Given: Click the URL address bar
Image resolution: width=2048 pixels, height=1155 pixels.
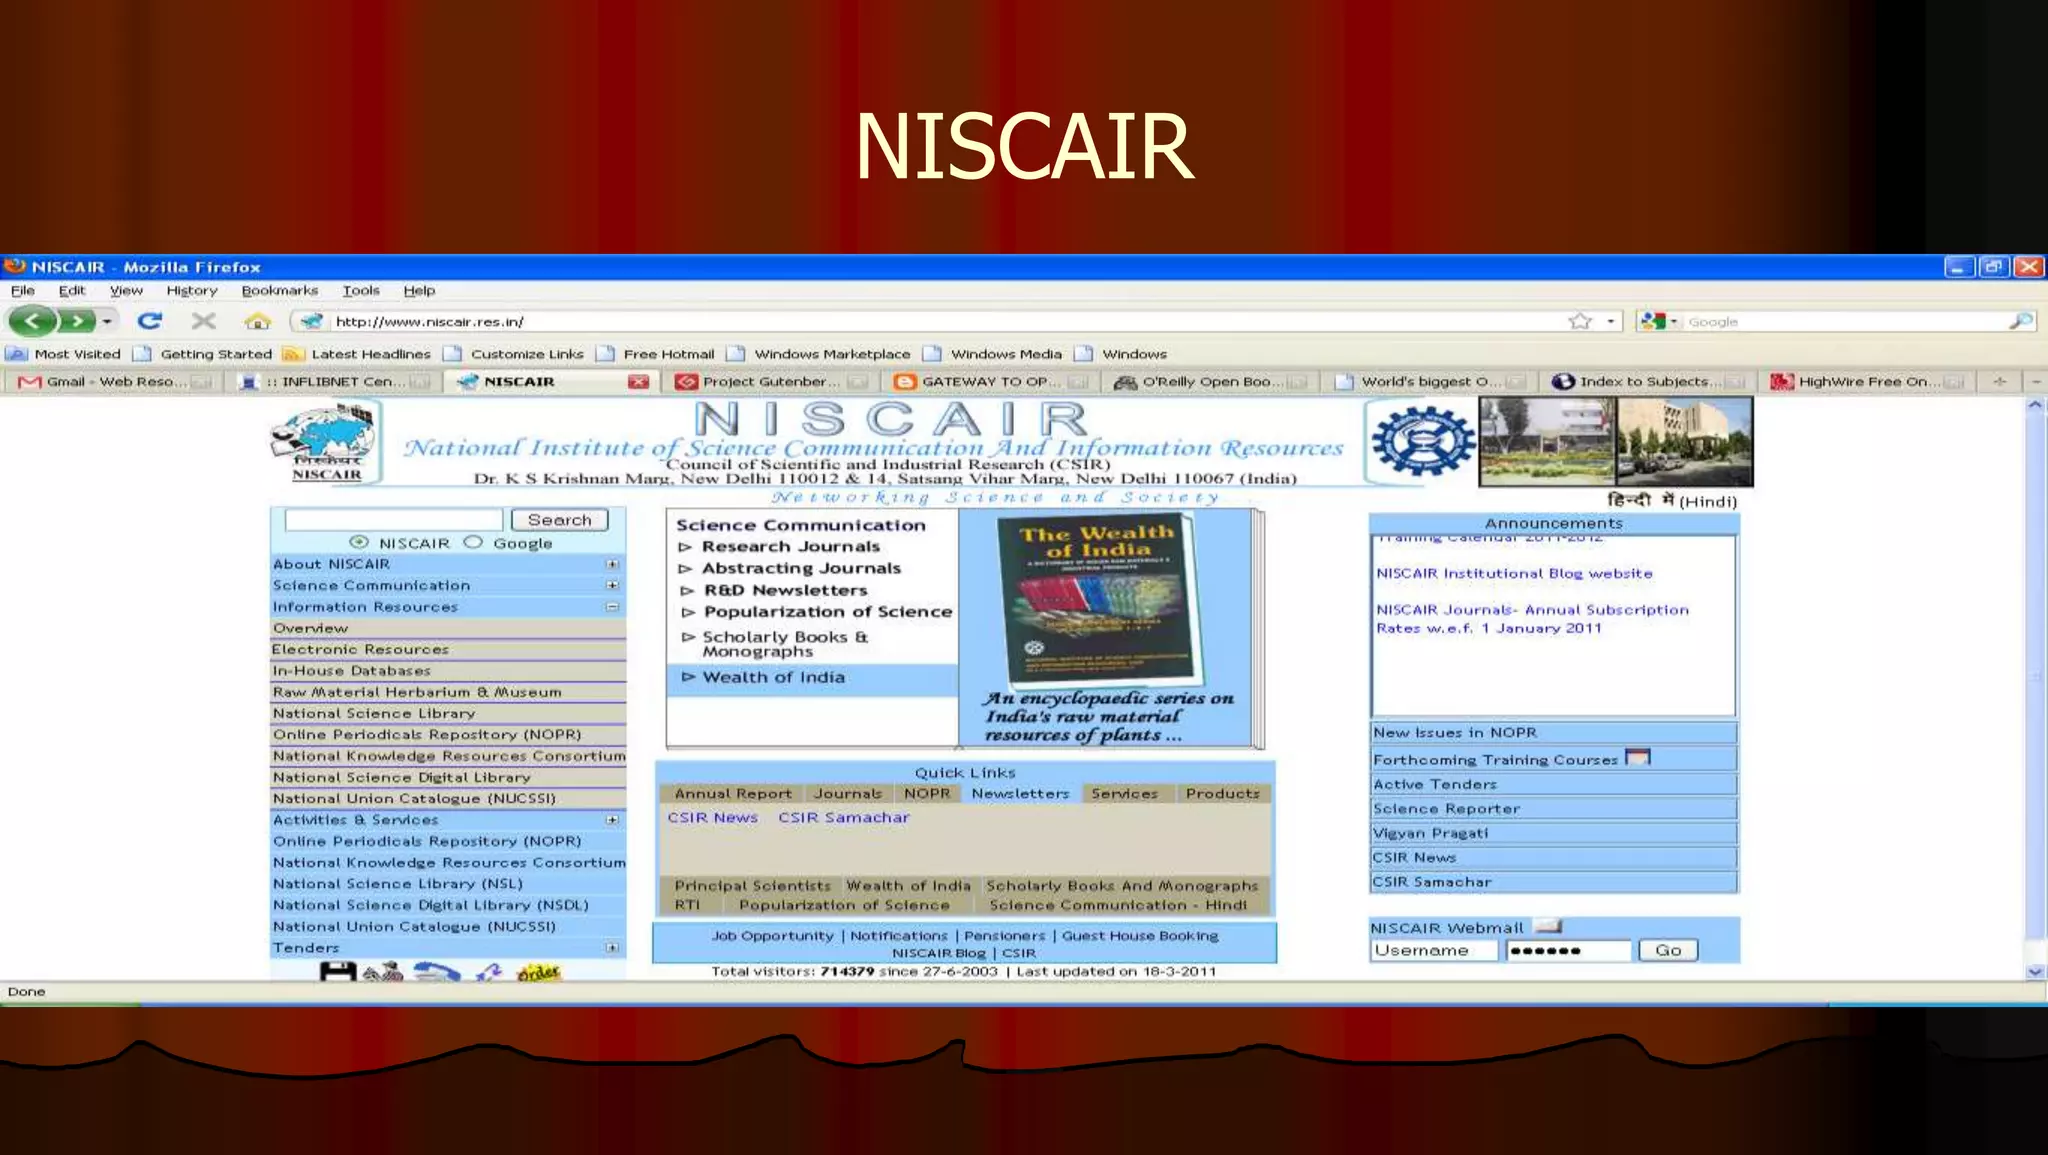Looking at the screenshot, I should (x=940, y=321).
